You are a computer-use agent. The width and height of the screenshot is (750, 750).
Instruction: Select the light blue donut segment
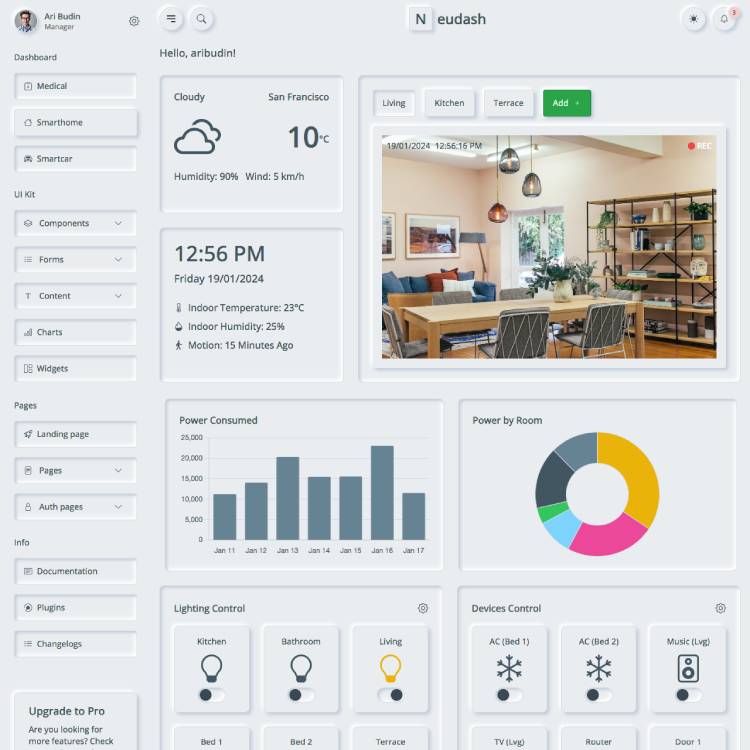561,528
